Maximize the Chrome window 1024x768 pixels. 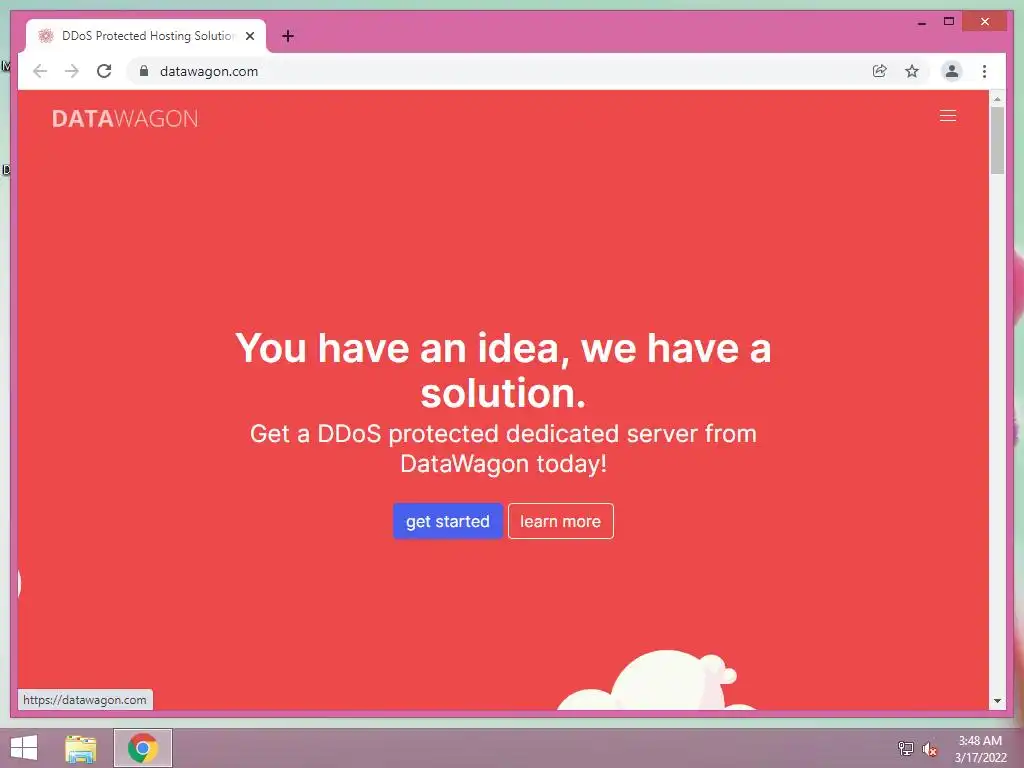949,22
